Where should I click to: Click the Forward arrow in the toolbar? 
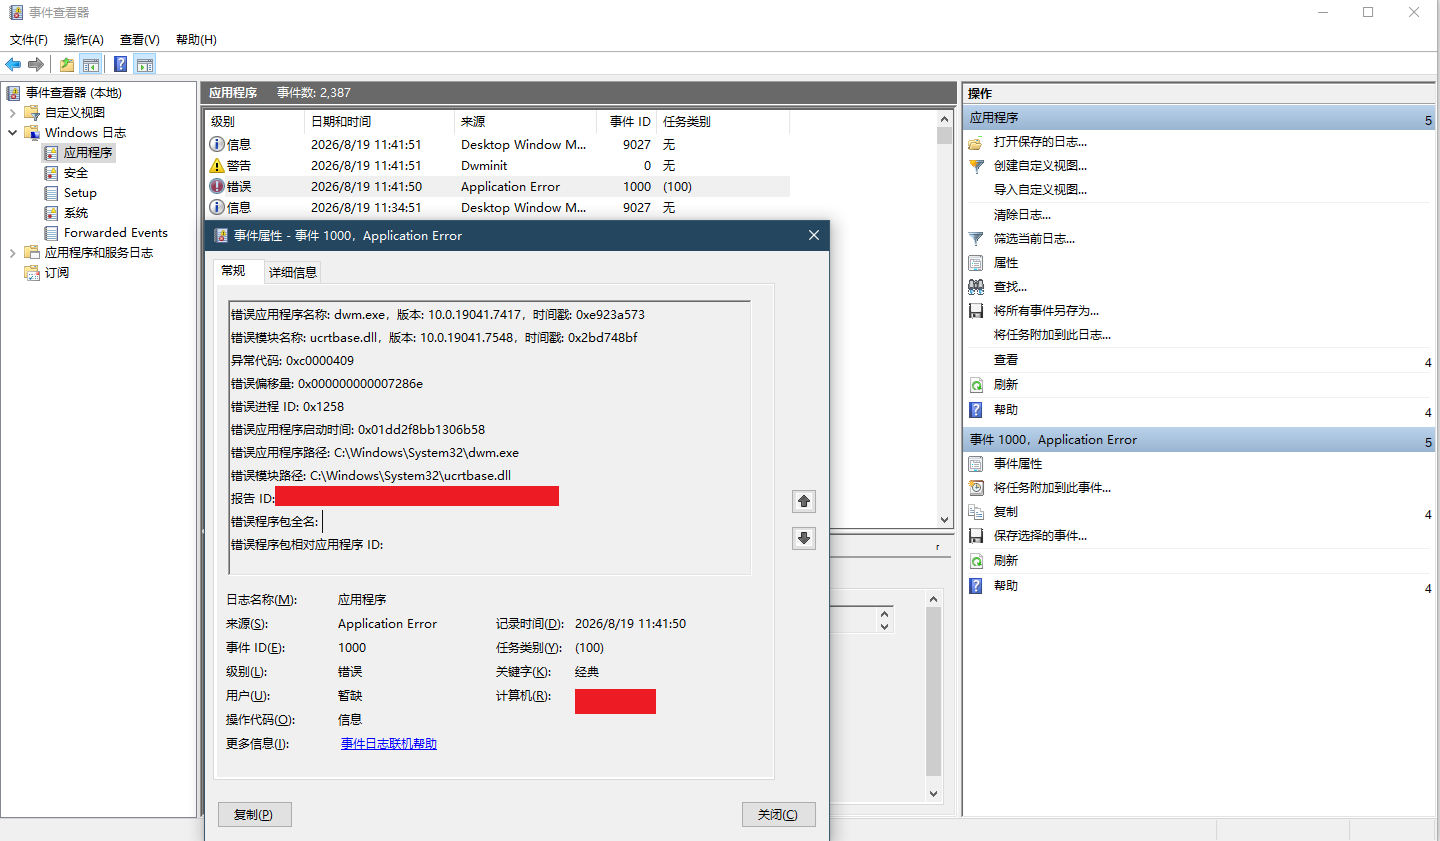[x=36, y=64]
